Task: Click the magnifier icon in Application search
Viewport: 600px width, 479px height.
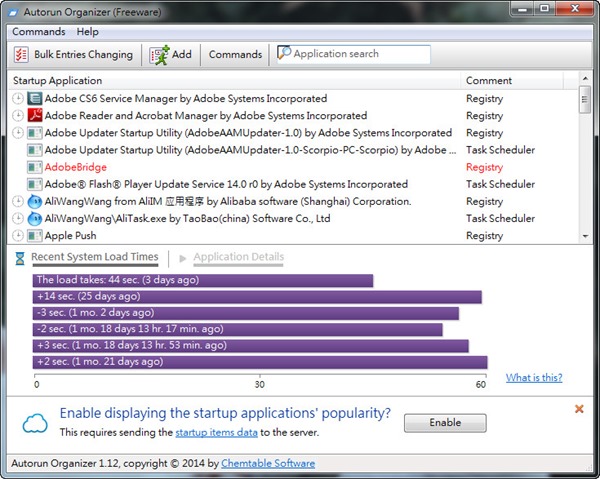Action: [x=284, y=53]
